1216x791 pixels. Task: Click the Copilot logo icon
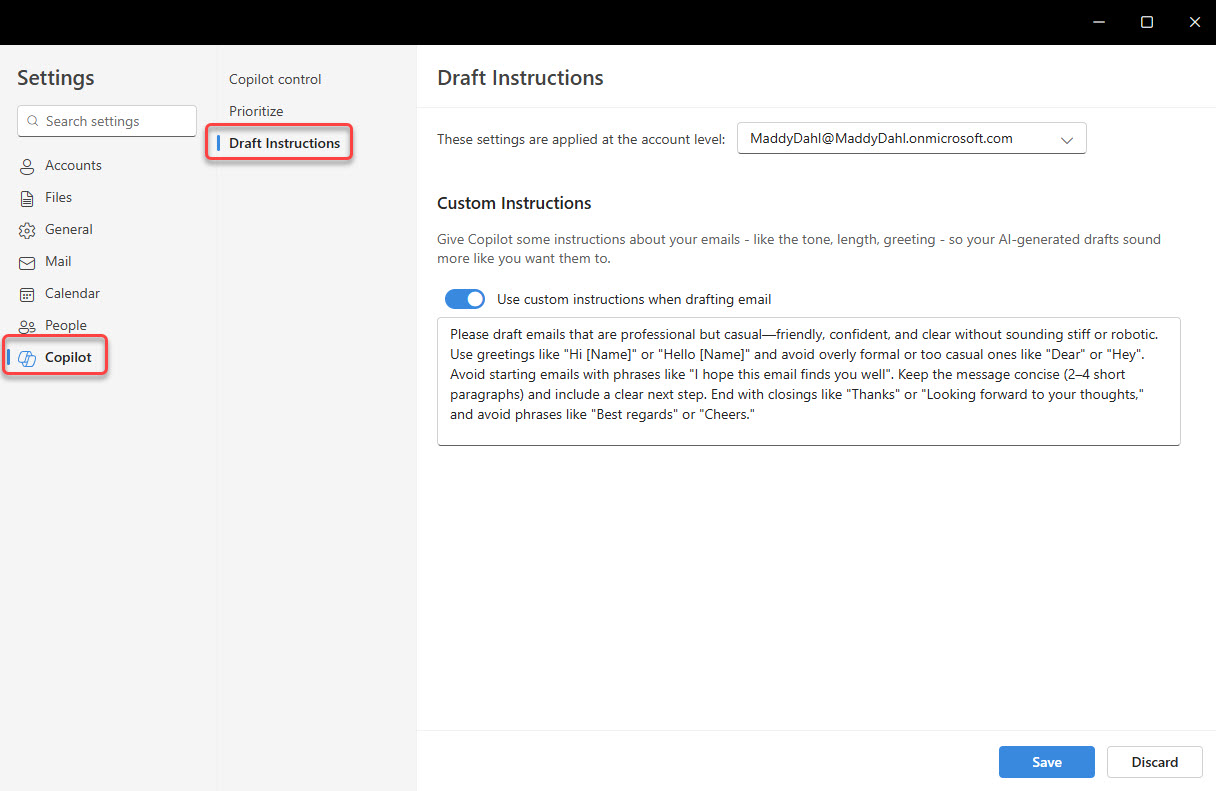(27, 358)
